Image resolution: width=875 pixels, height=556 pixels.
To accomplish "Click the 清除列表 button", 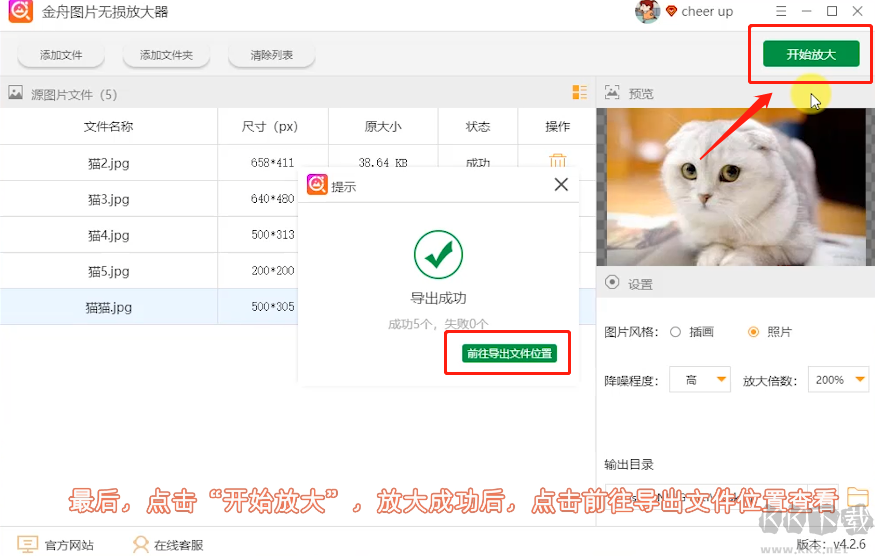I will pos(272,55).
